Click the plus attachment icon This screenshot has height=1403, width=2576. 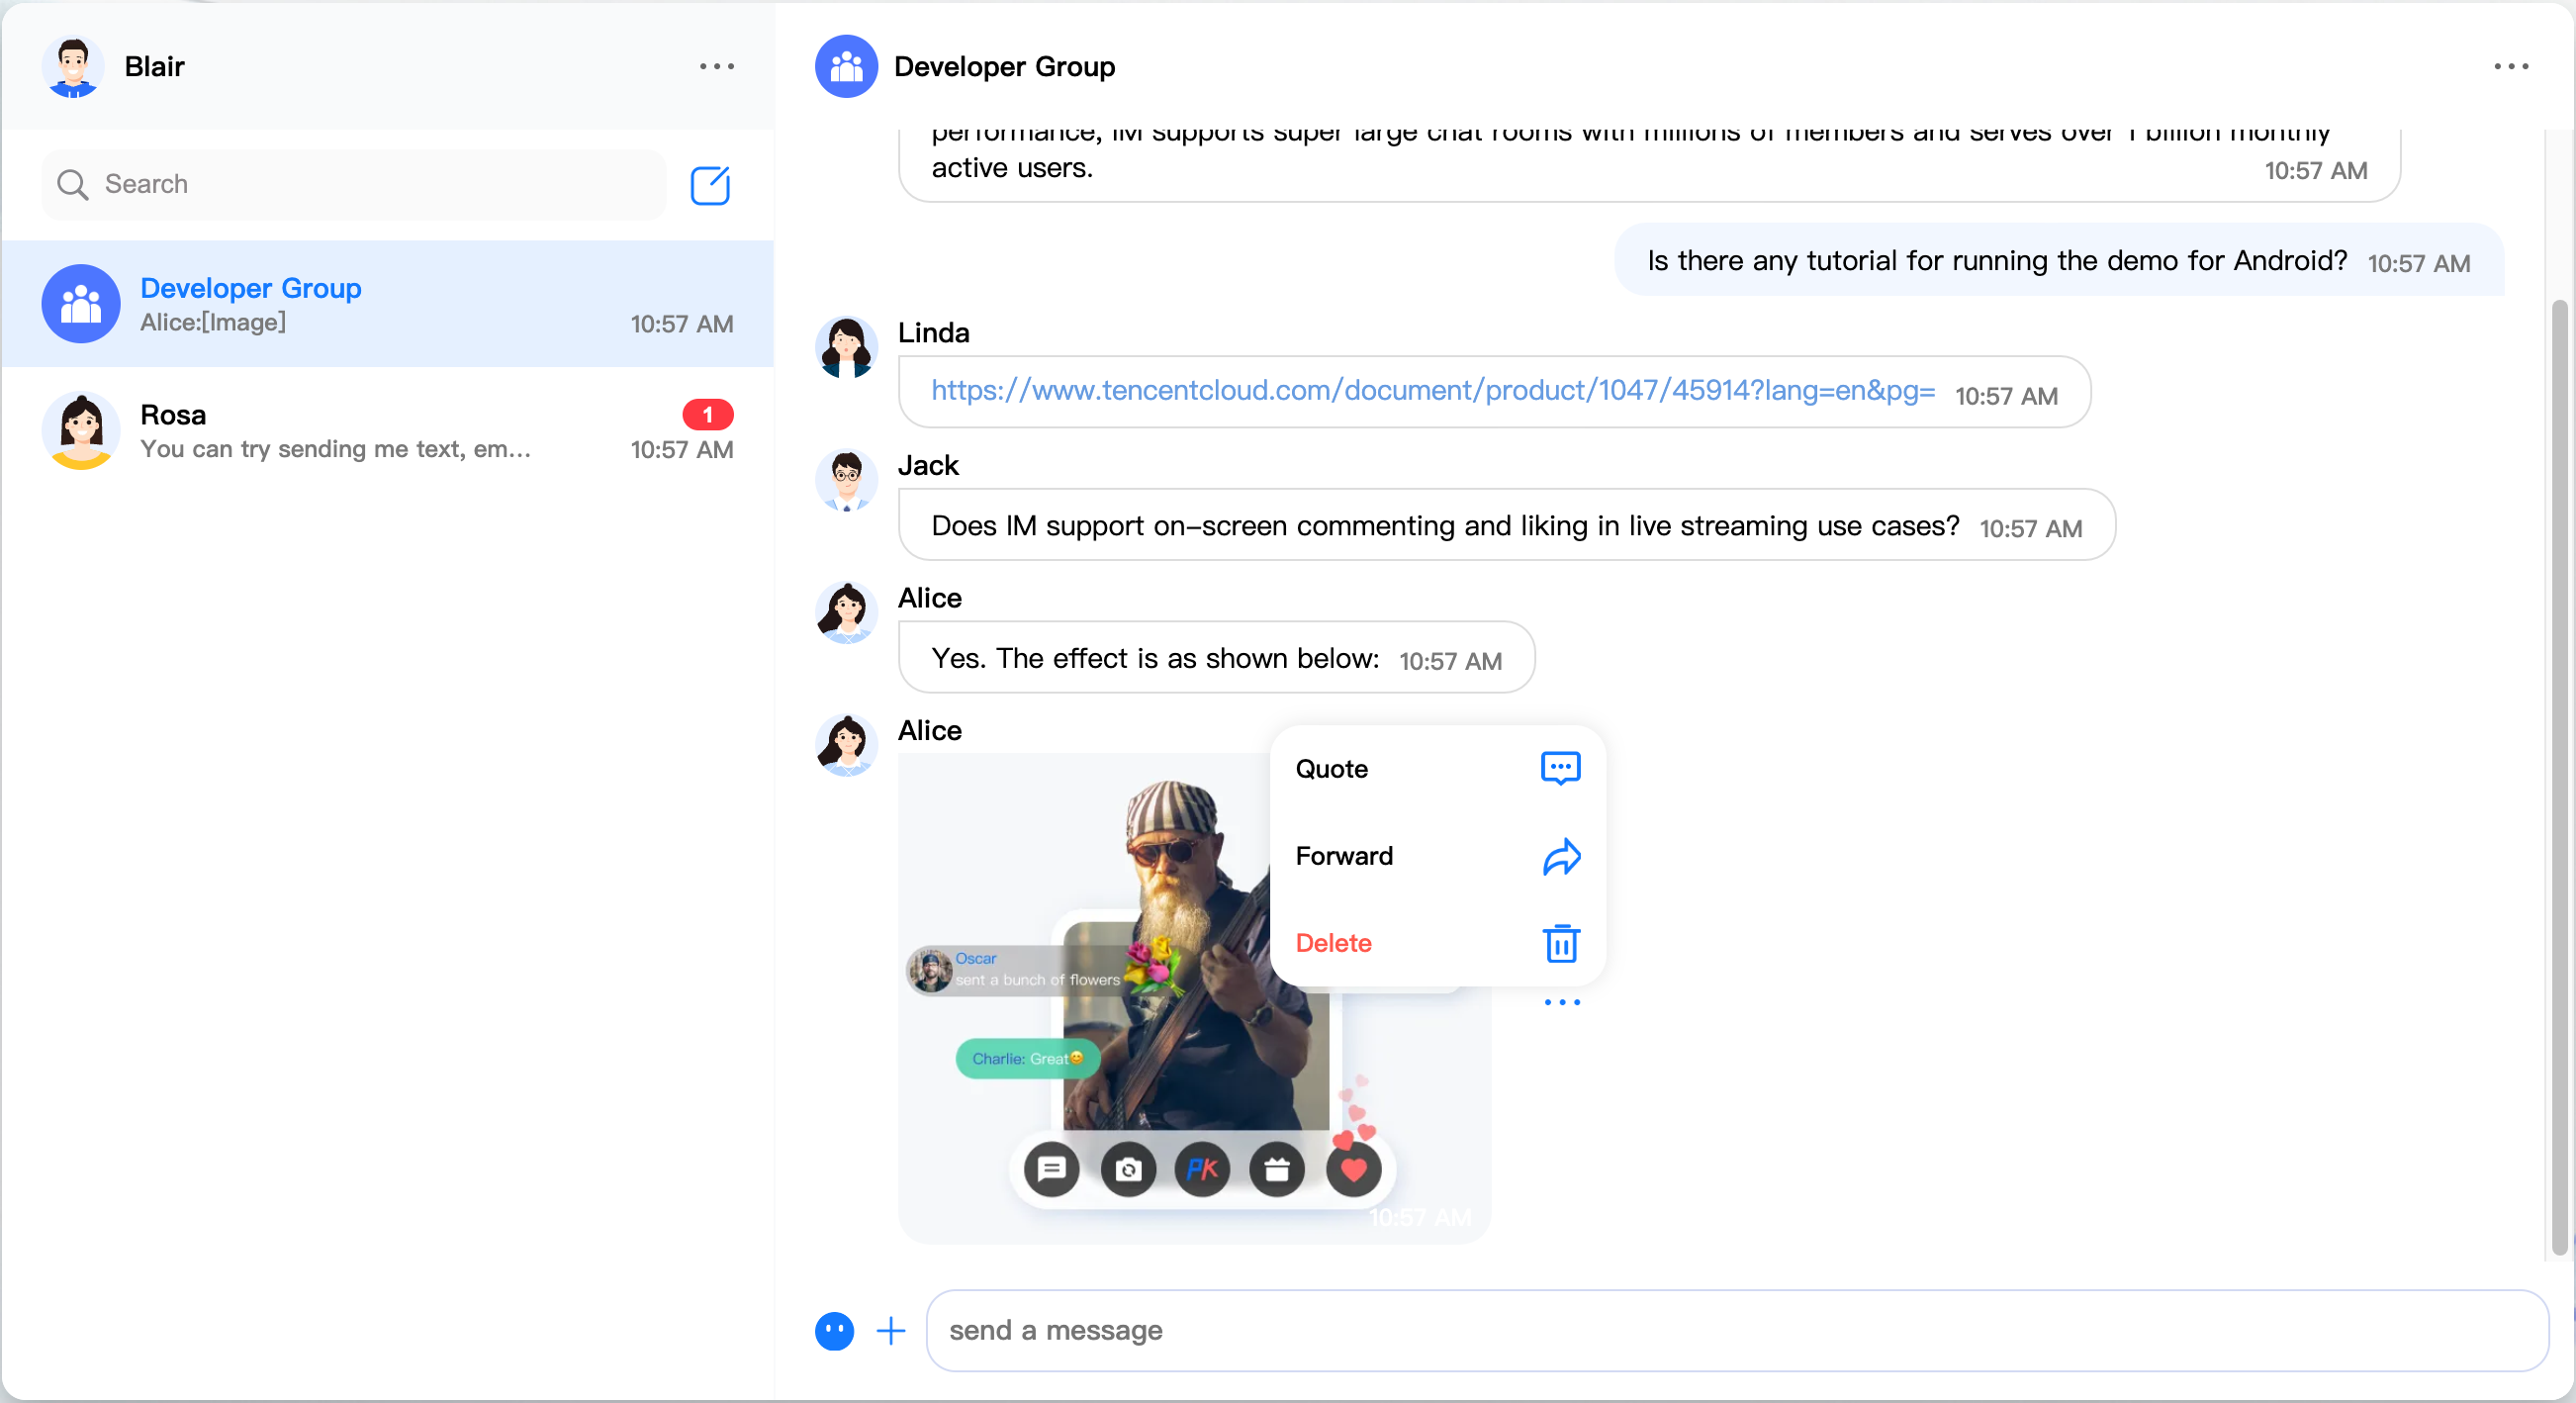[x=890, y=1330]
